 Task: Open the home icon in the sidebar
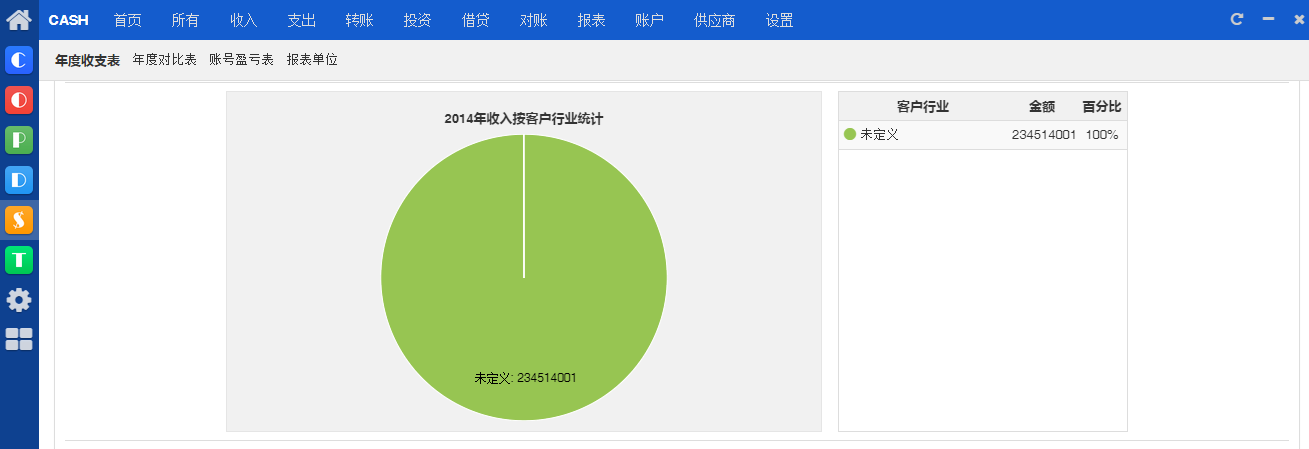(19, 20)
